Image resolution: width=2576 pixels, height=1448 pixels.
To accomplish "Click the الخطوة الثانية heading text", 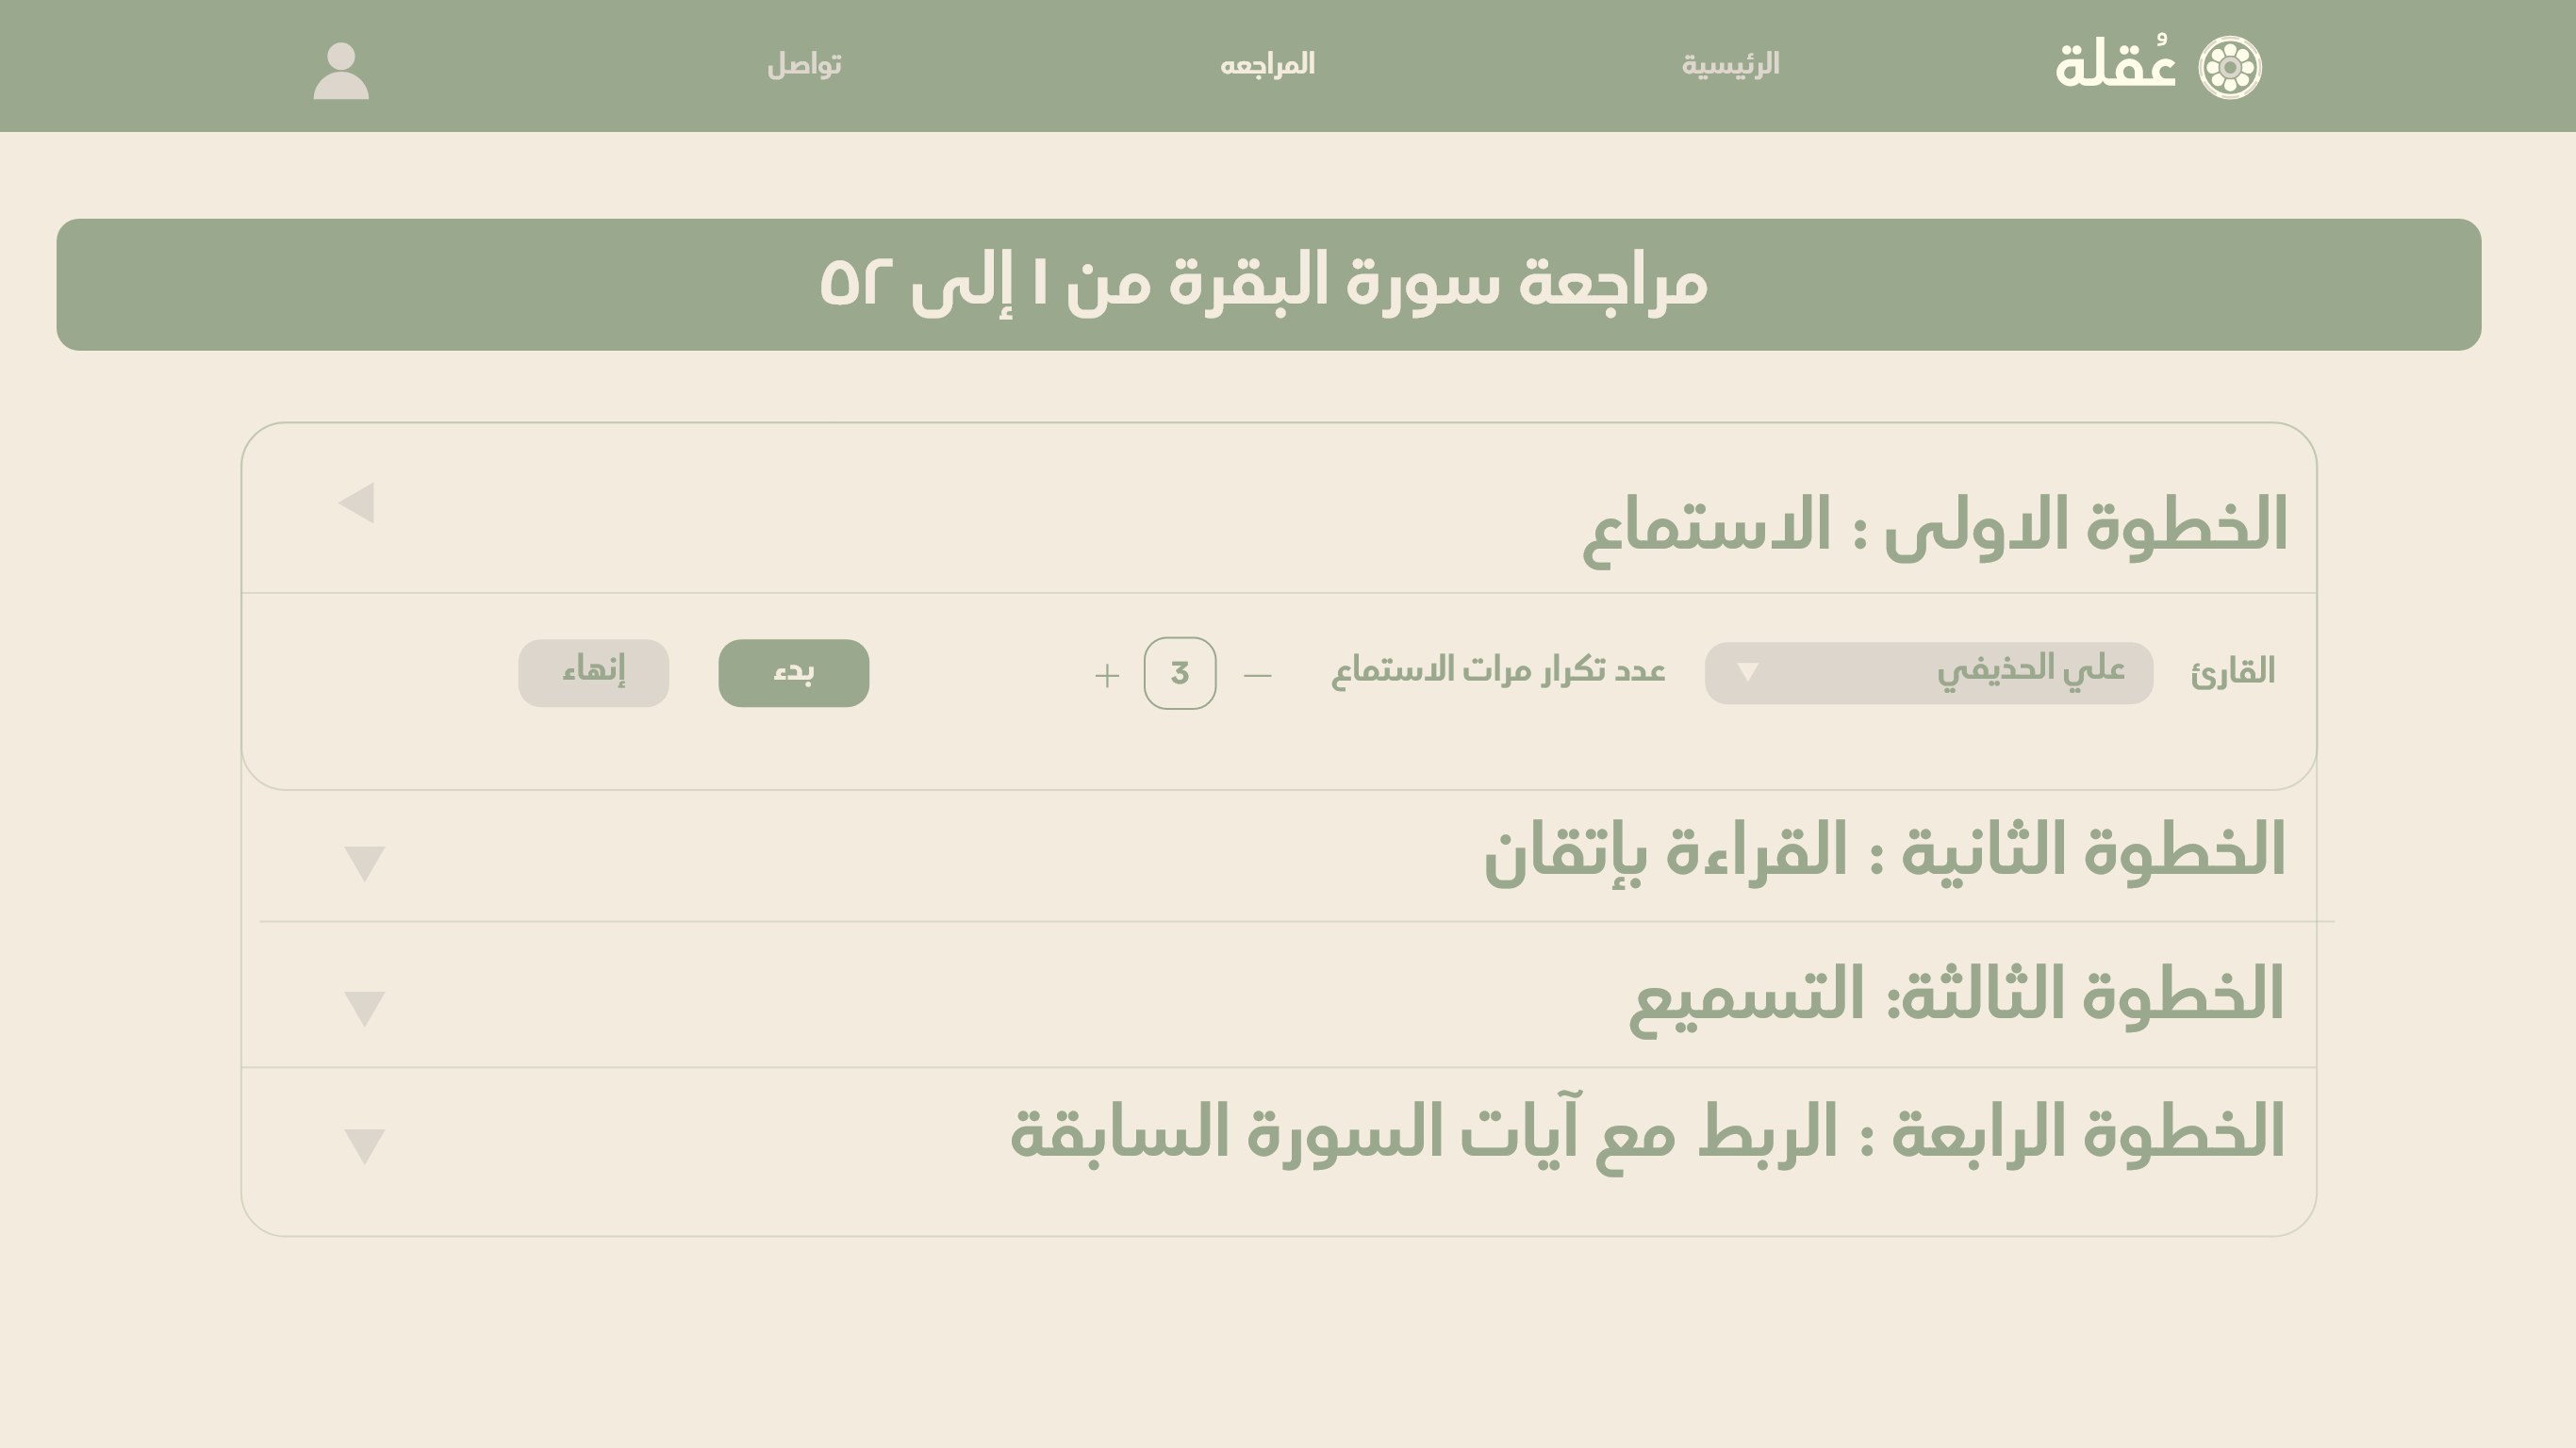I will pos(1884,850).
